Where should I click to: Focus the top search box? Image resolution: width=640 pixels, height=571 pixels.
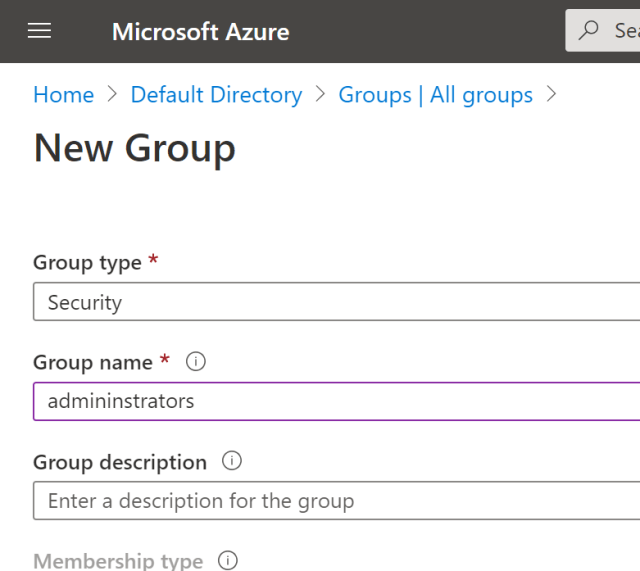[620, 31]
